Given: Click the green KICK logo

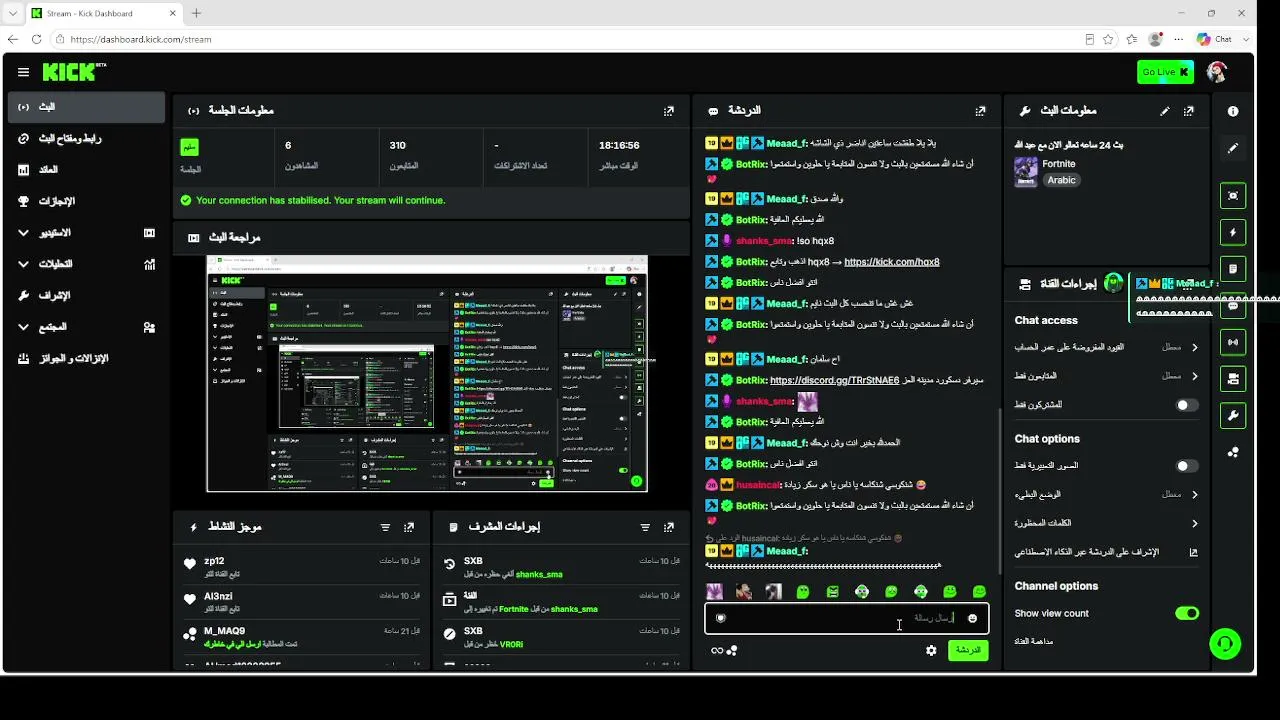Looking at the screenshot, I should [x=72, y=72].
